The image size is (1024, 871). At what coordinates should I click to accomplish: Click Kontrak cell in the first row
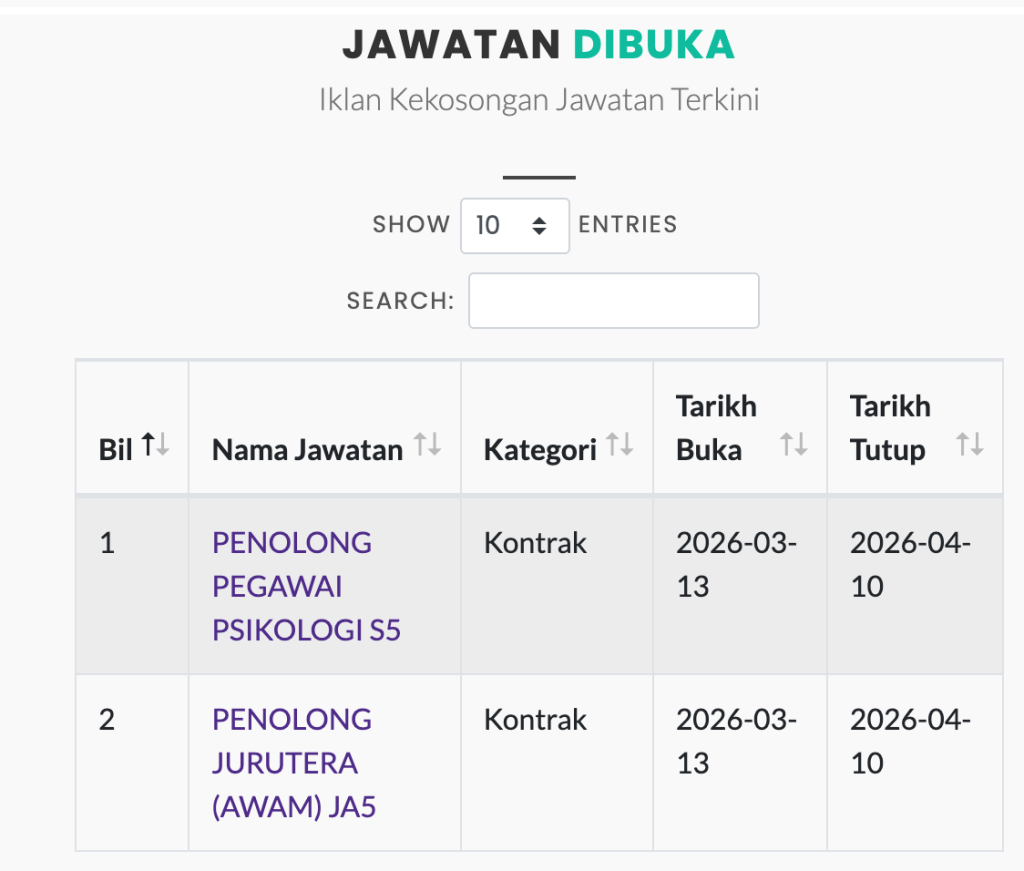click(x=535, y=544)
